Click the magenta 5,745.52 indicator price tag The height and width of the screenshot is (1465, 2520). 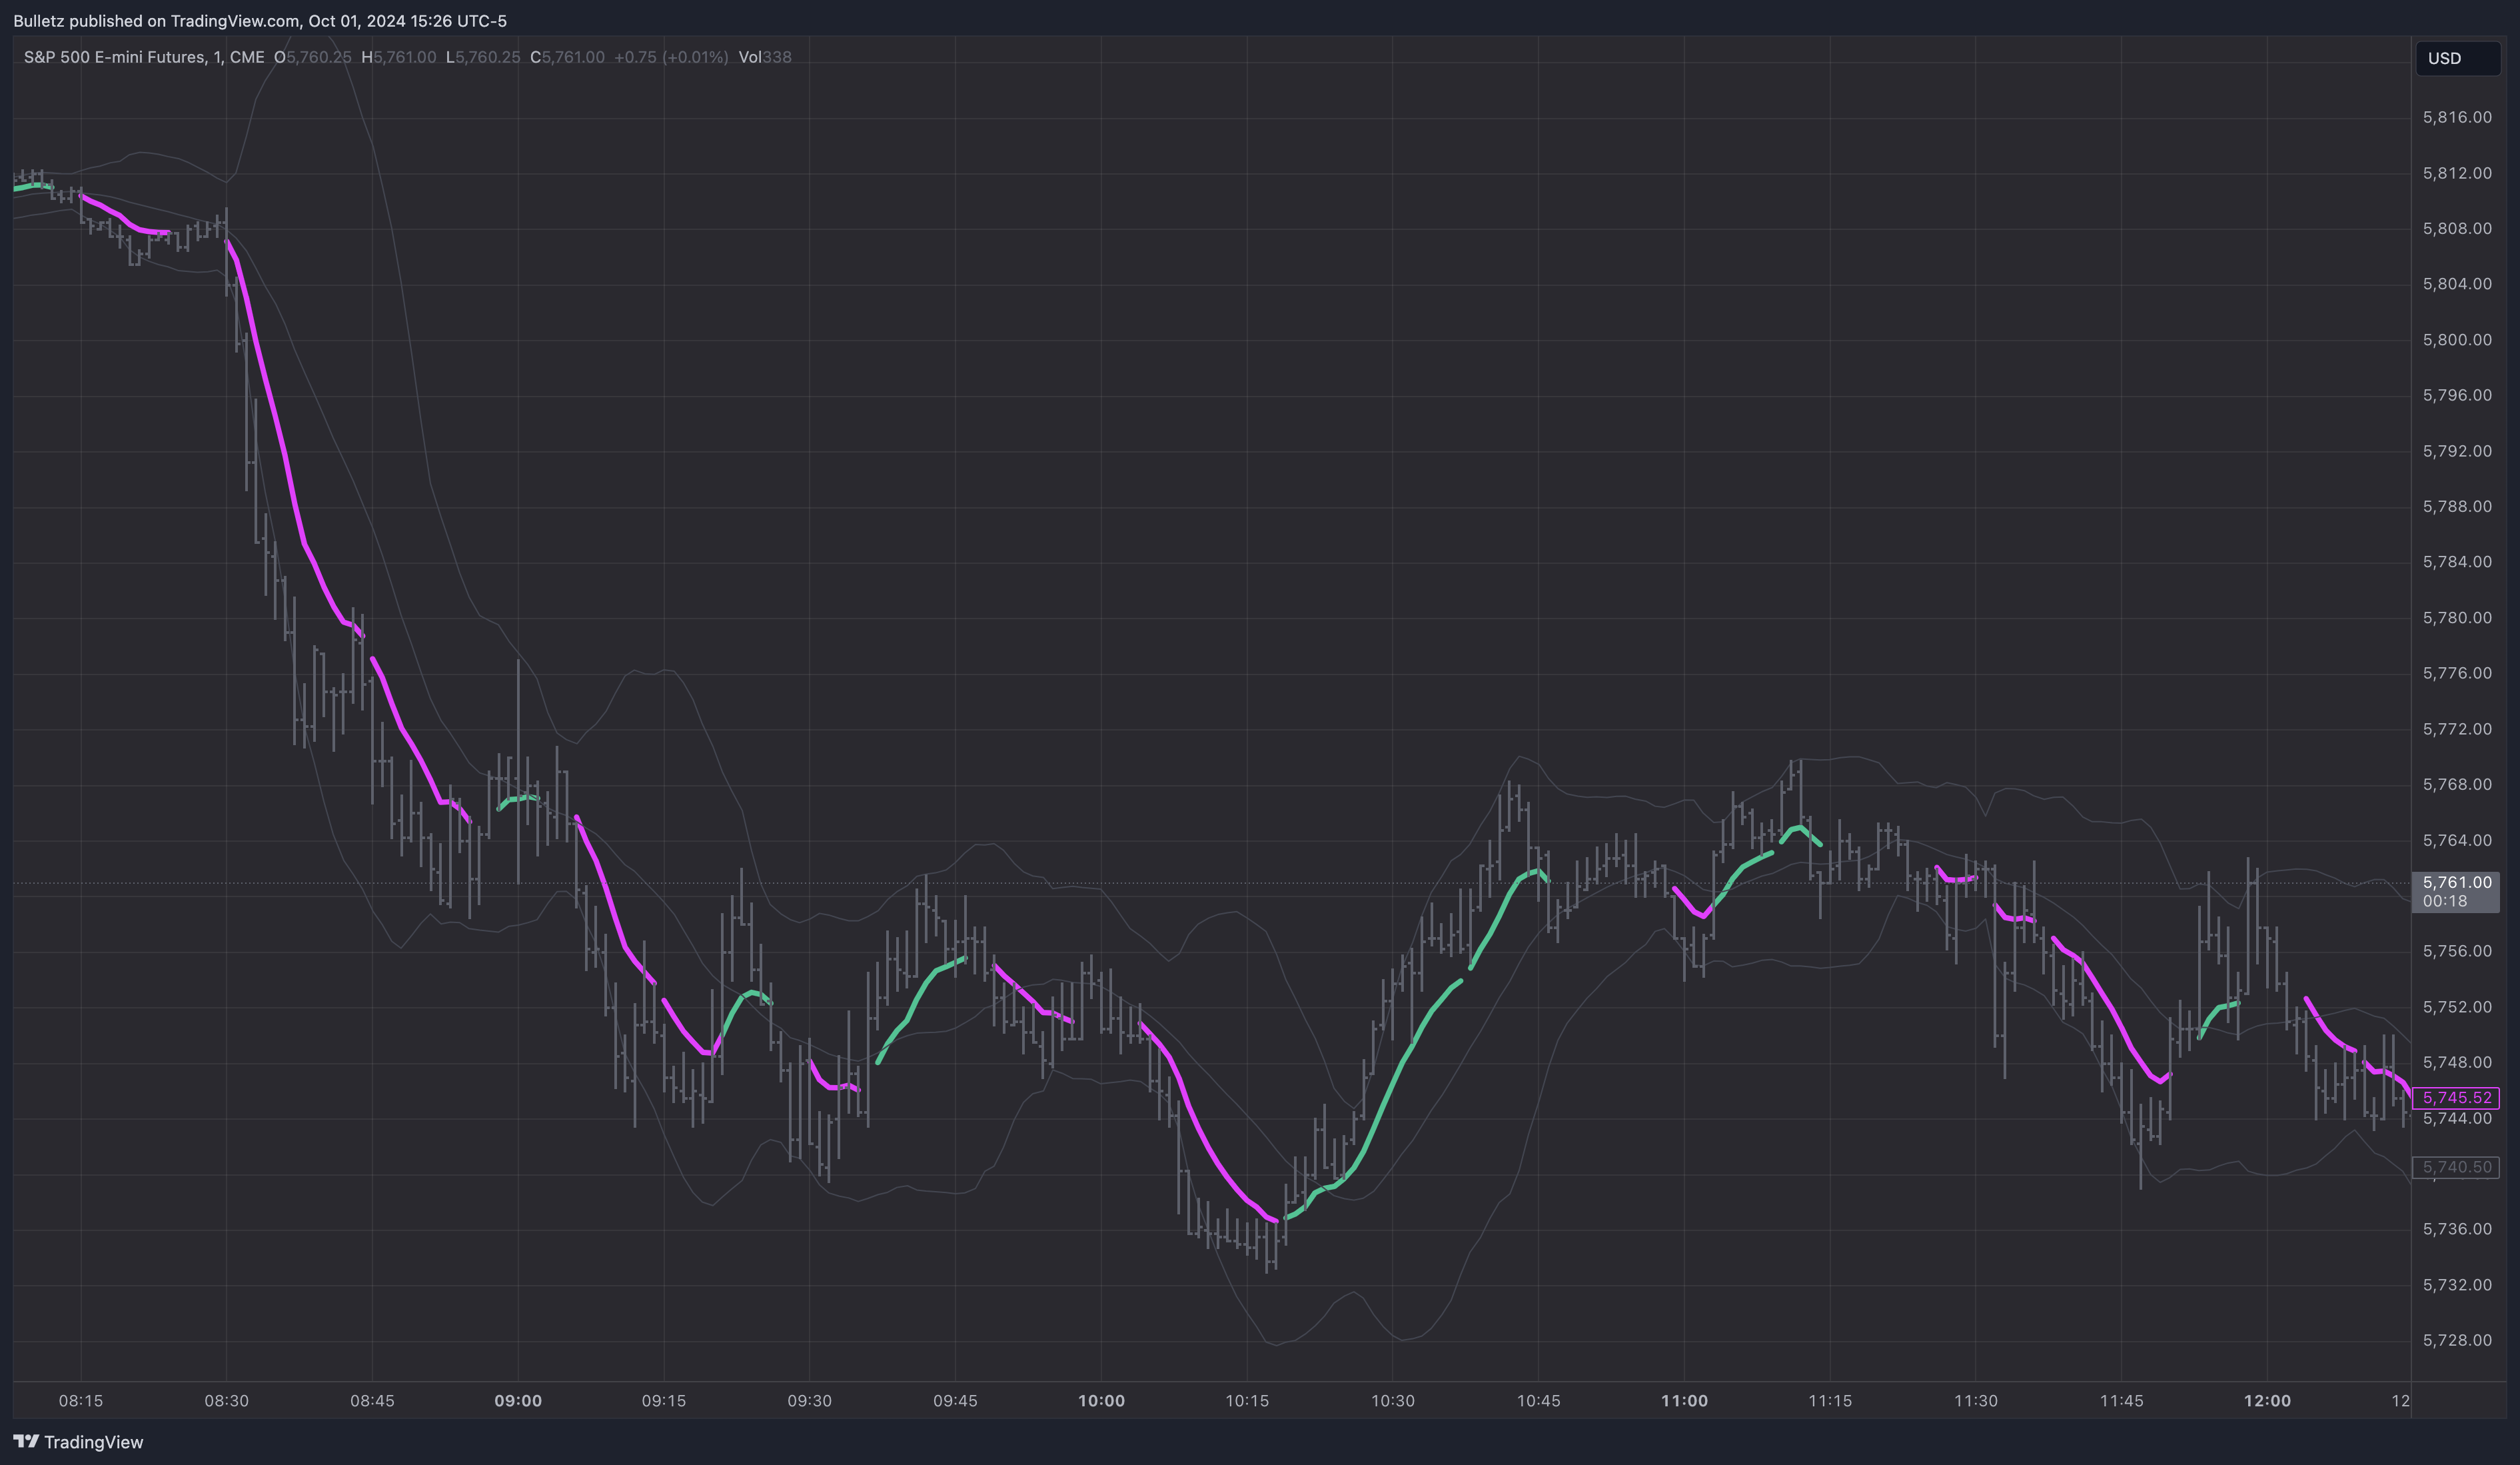[2456, 1097]
